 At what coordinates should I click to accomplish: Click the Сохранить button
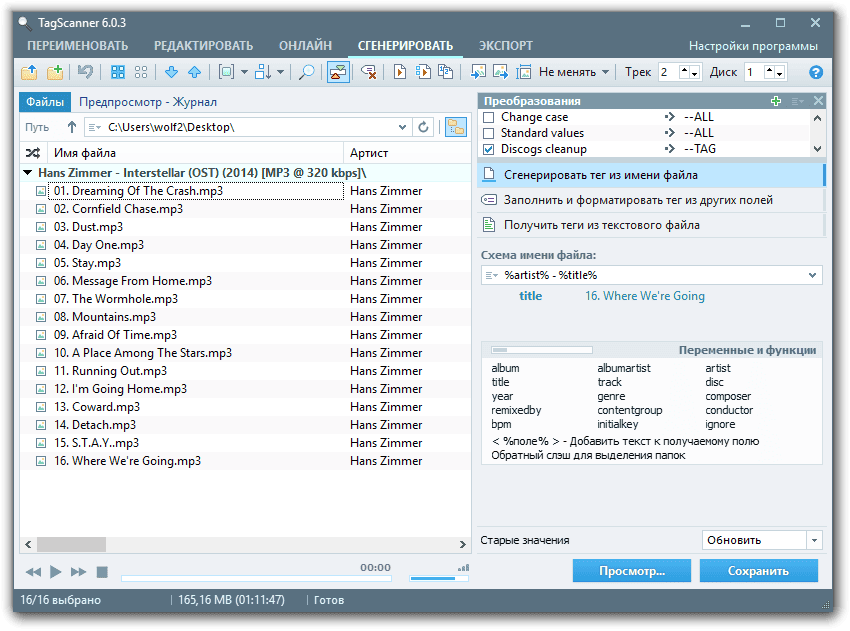758,571
